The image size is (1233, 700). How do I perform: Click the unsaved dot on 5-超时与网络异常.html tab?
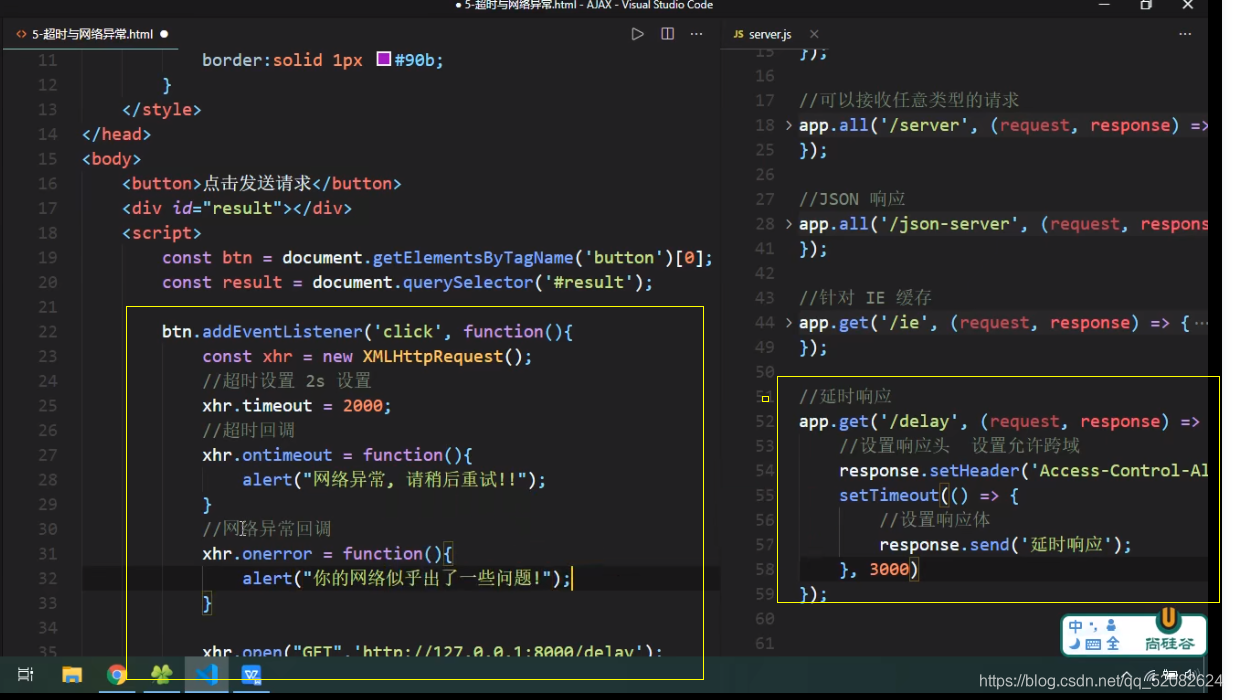pos(165,34)
